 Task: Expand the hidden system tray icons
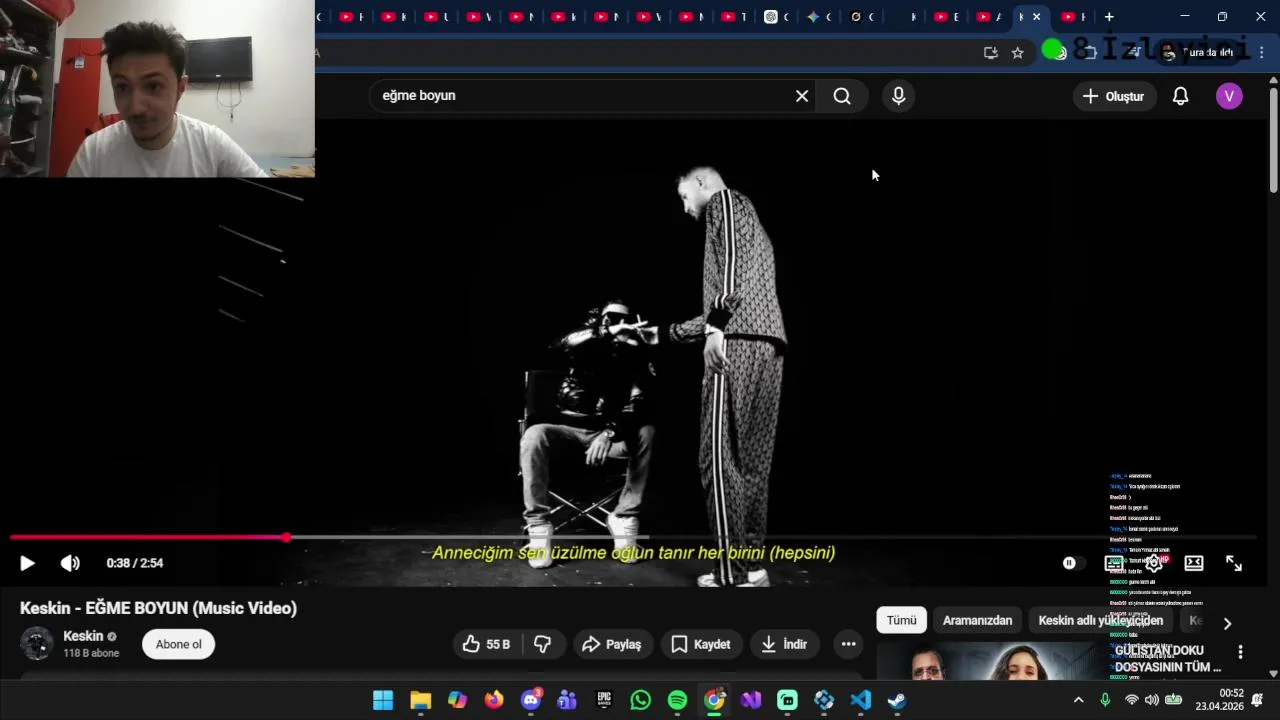[1078, 700]
